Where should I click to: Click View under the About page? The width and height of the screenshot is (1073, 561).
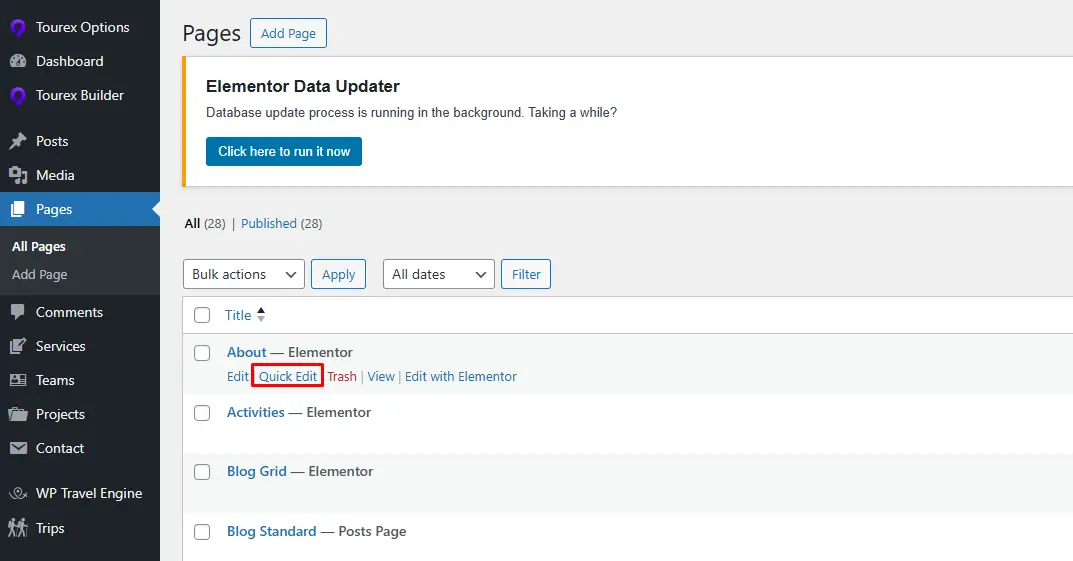pyautogui.click(x=381, y=377)
